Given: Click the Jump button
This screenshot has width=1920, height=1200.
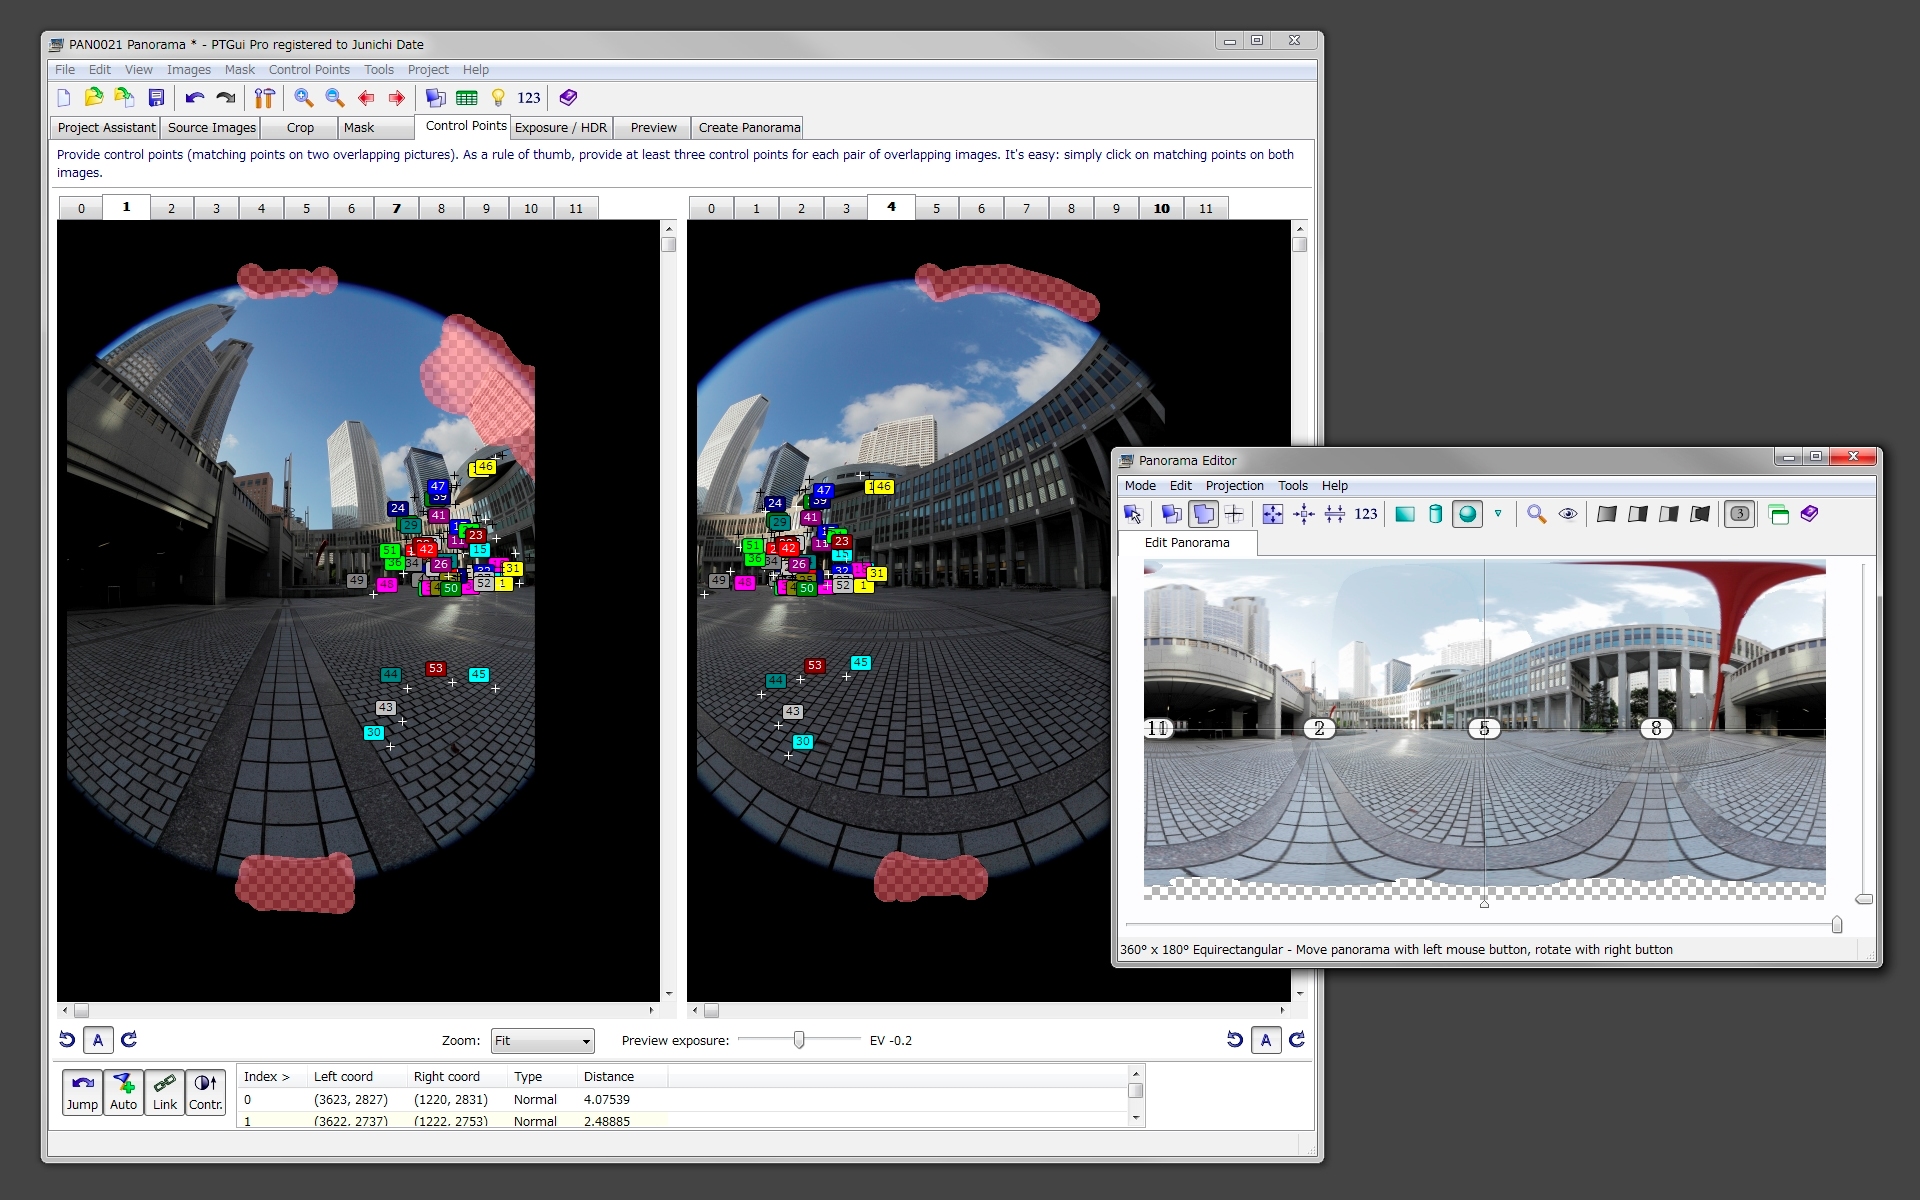Looking at the screenshot, I should [82, 1092].
